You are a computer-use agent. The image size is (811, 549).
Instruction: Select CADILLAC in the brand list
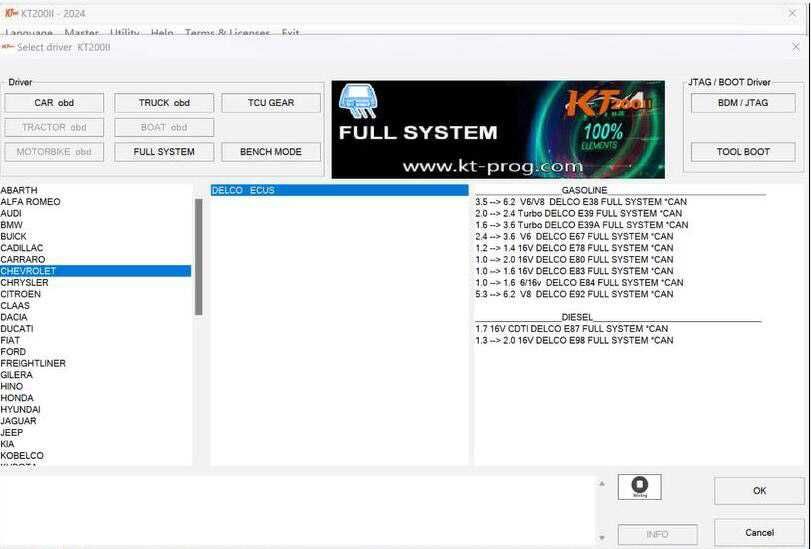pos(96,248)
